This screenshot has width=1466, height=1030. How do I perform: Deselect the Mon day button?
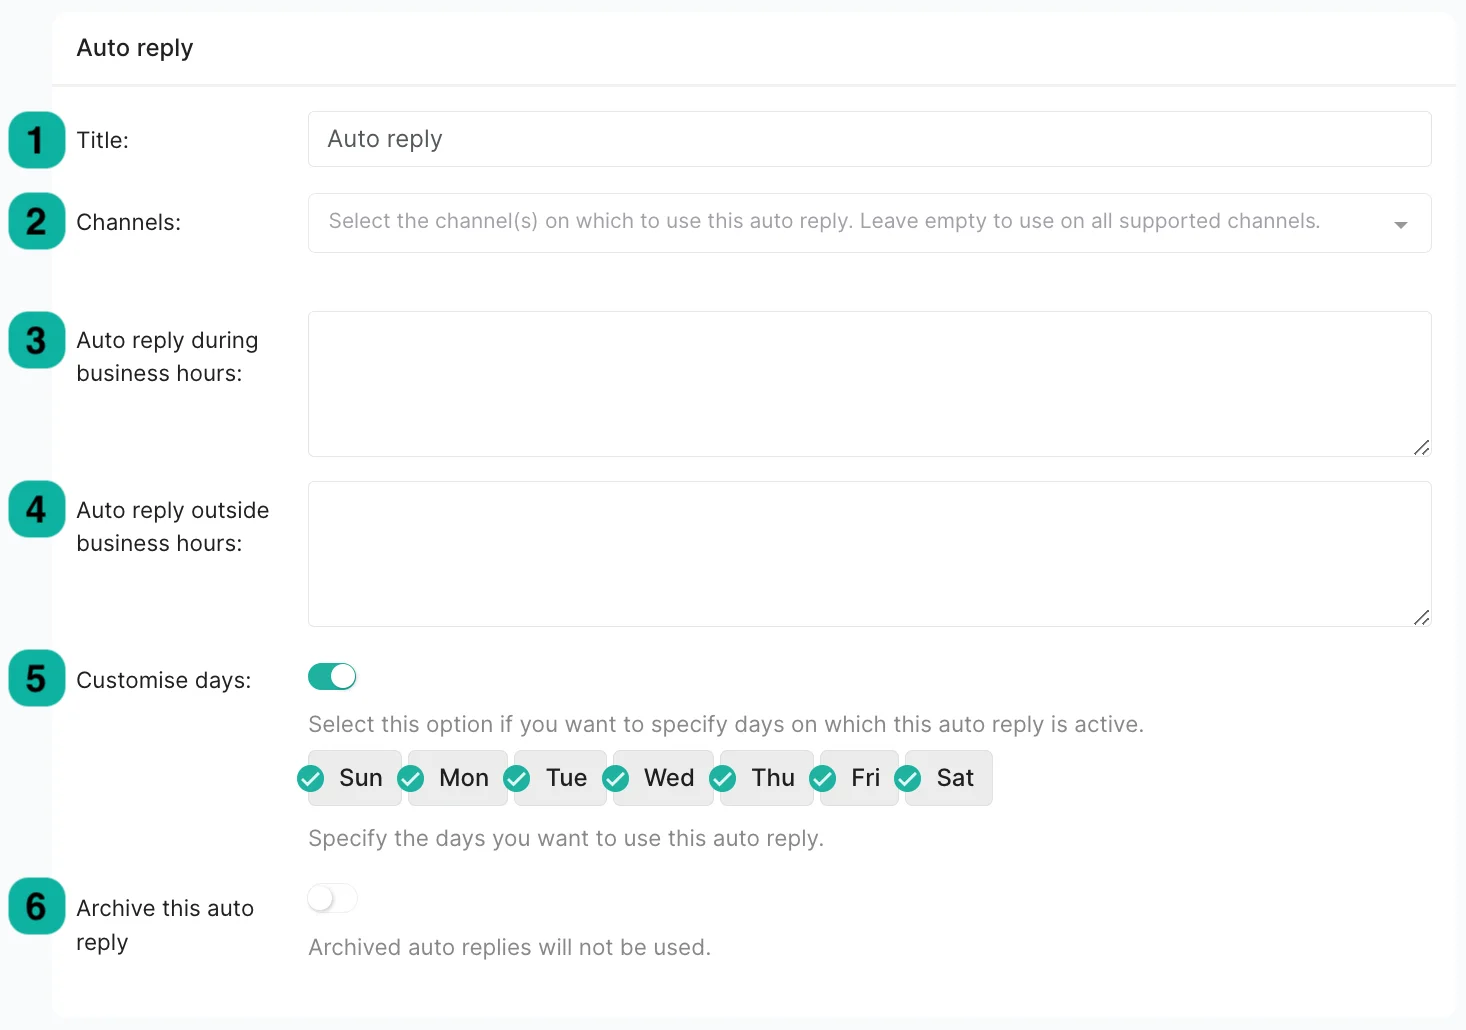click(x=457, y=777)
